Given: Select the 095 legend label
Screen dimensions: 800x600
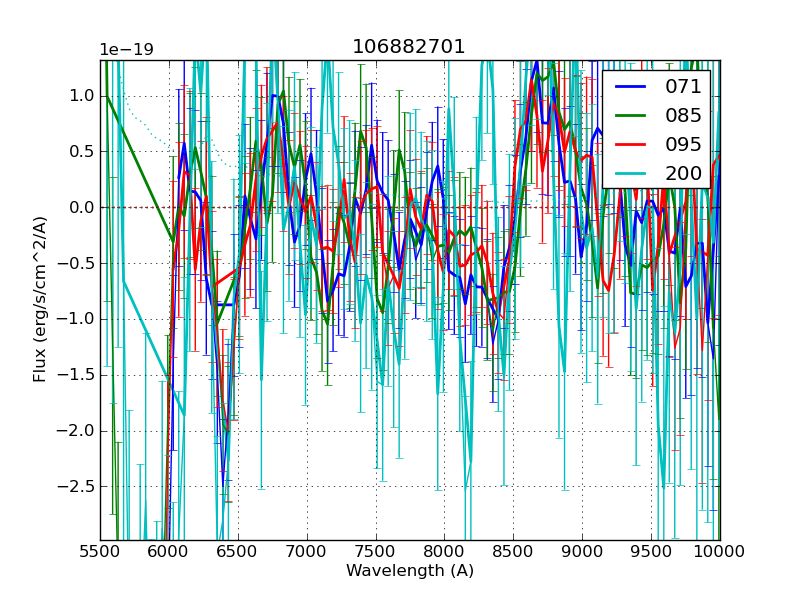Looking at the screenshot, I should click(683, 144).
